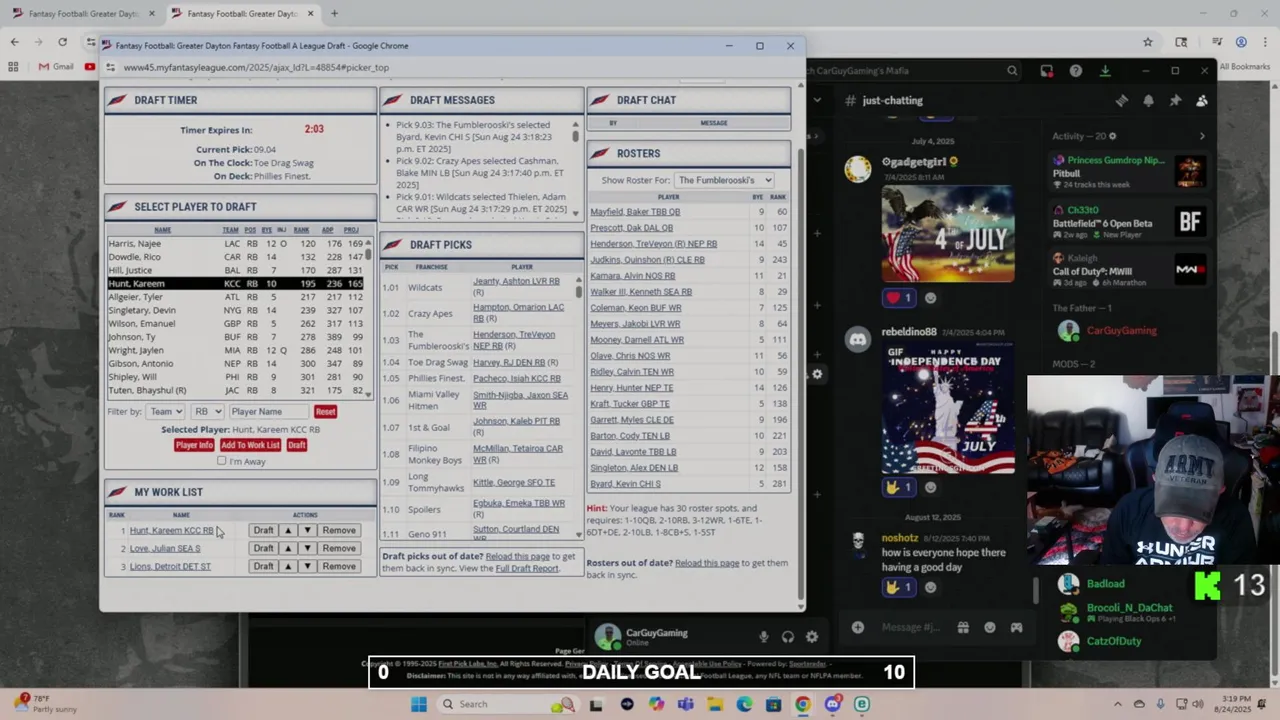Open RB position filter dropdown

[207, 411]
